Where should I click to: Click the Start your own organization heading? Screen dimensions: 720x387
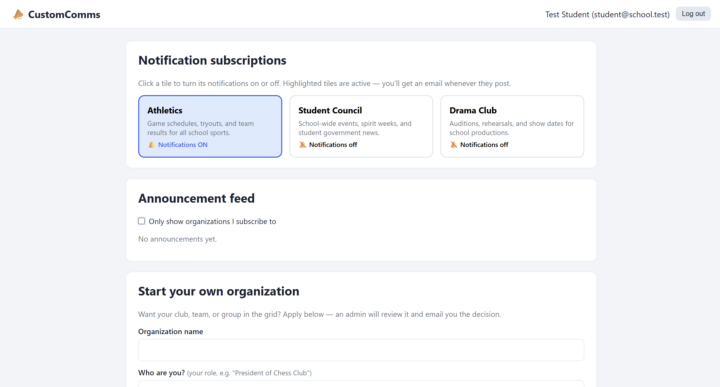(x=219, y=292)
